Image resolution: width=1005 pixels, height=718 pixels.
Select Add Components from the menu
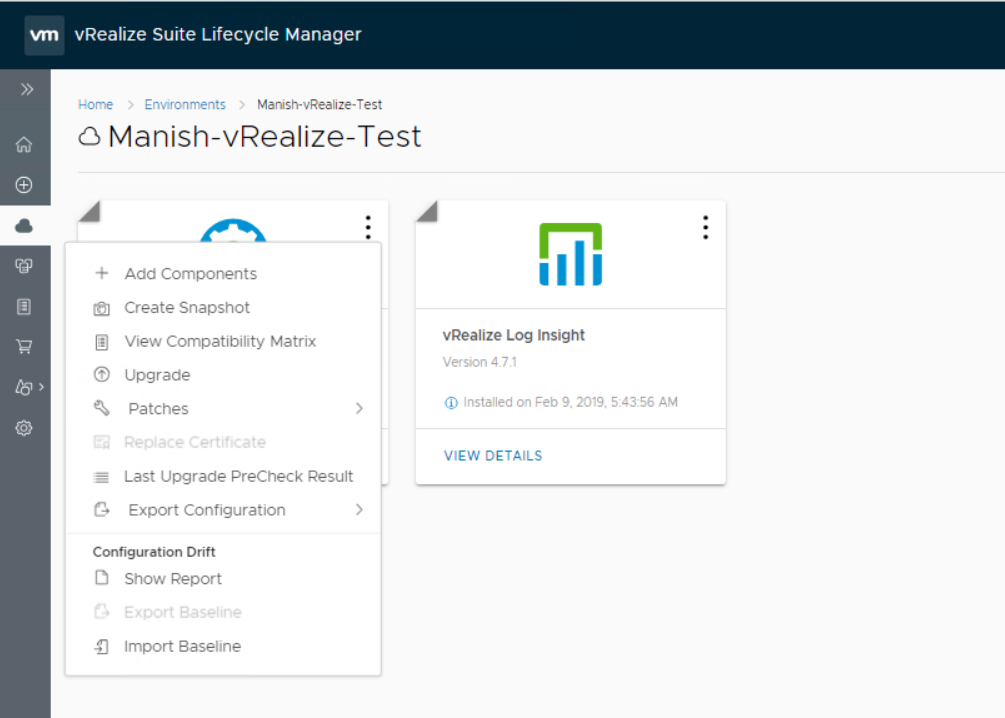(190, 274)
